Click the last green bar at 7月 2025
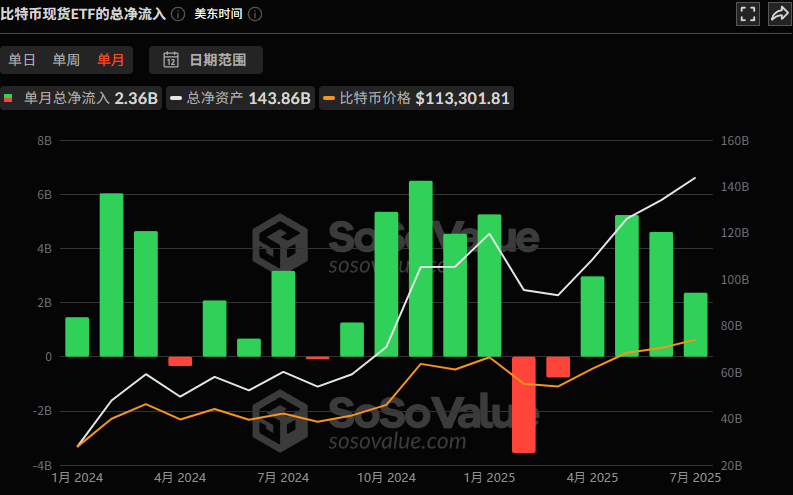Screen dimensions: 793x495 tap(695, 324)
